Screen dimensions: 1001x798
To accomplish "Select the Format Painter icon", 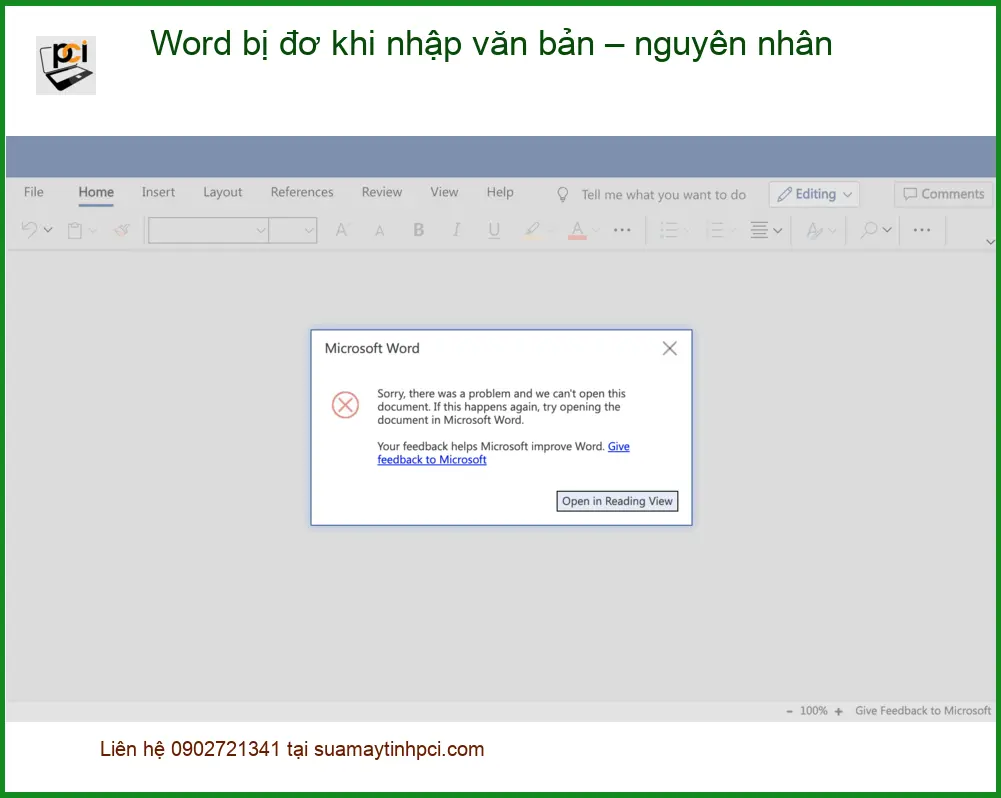I will 121,230.
